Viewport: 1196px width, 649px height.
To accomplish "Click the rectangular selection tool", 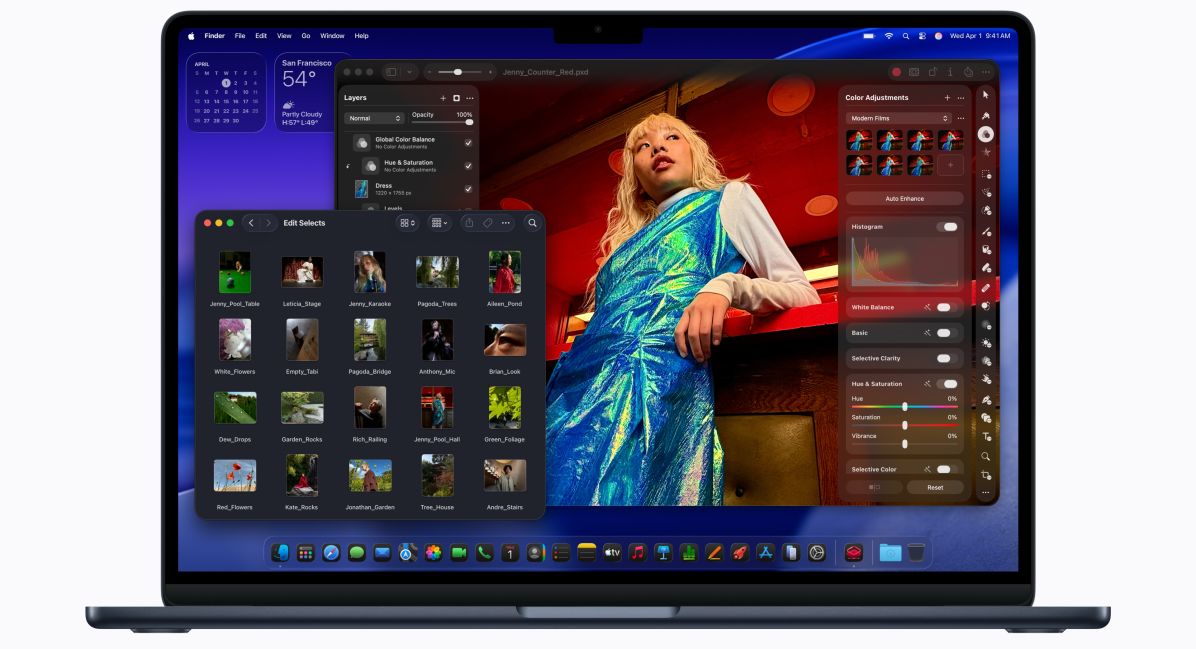I will 986,174.
